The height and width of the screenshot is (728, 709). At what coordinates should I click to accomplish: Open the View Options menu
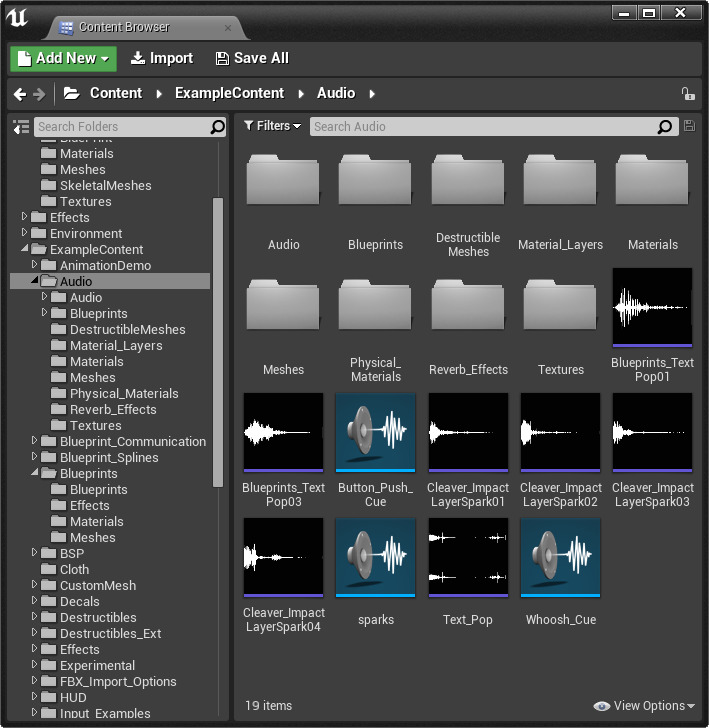pos(645,706)
